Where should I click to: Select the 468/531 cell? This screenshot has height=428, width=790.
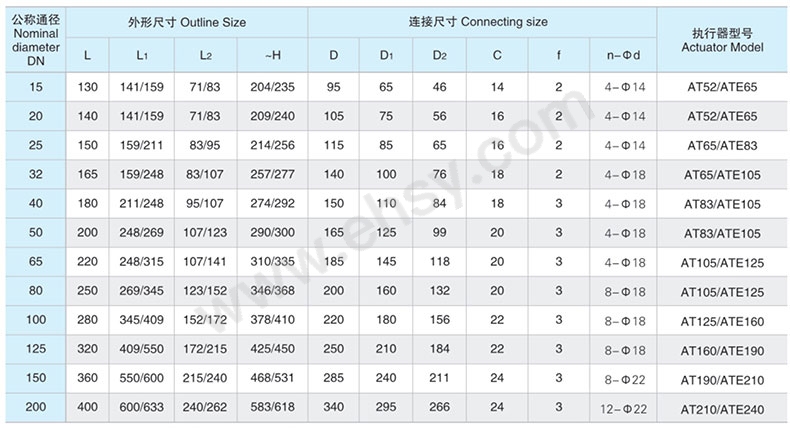click(272, 379)
